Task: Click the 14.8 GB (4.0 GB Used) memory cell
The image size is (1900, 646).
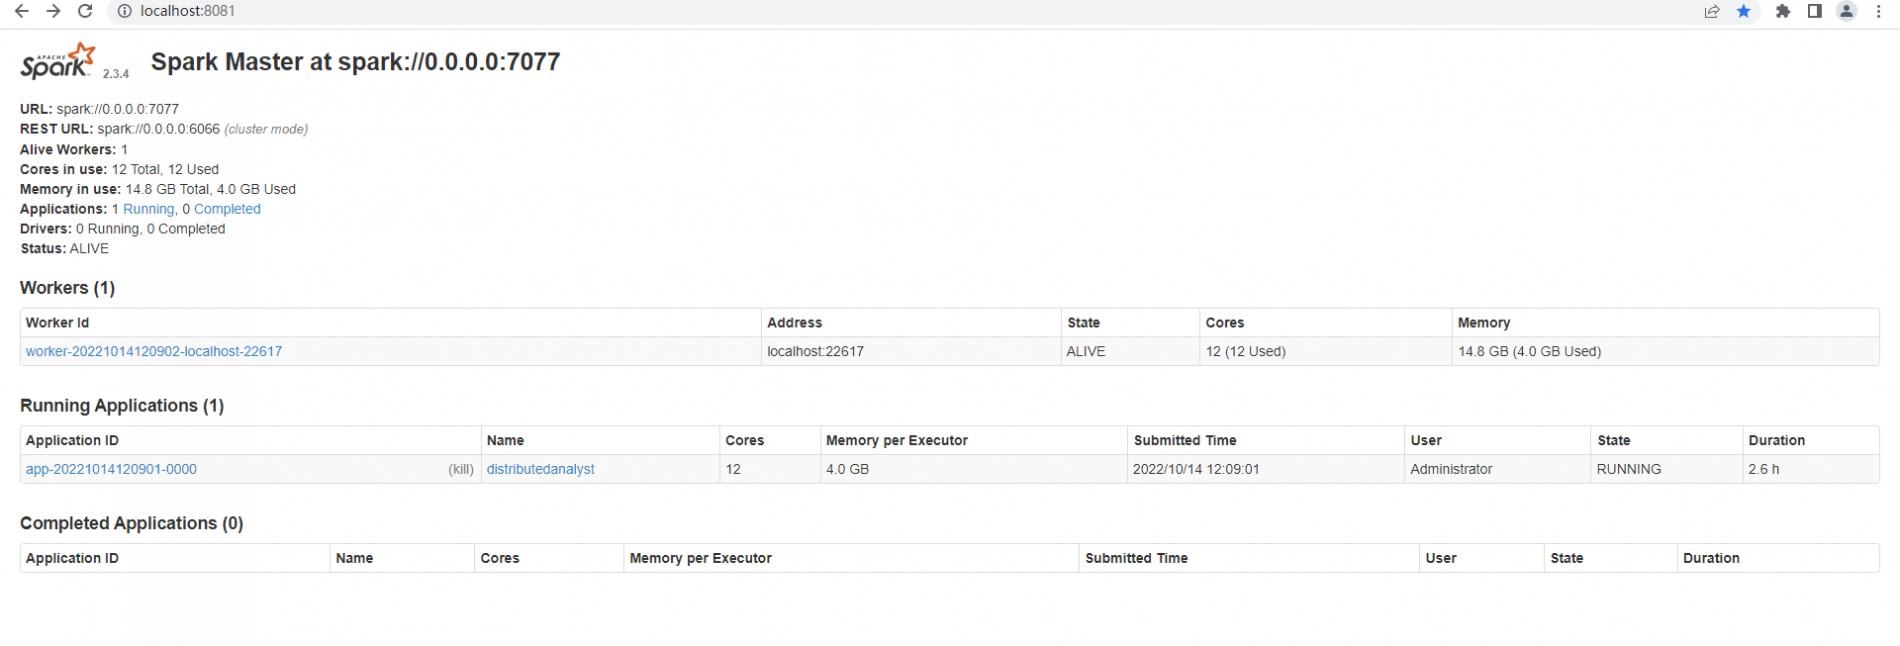Action: (x=1665, y=351)
